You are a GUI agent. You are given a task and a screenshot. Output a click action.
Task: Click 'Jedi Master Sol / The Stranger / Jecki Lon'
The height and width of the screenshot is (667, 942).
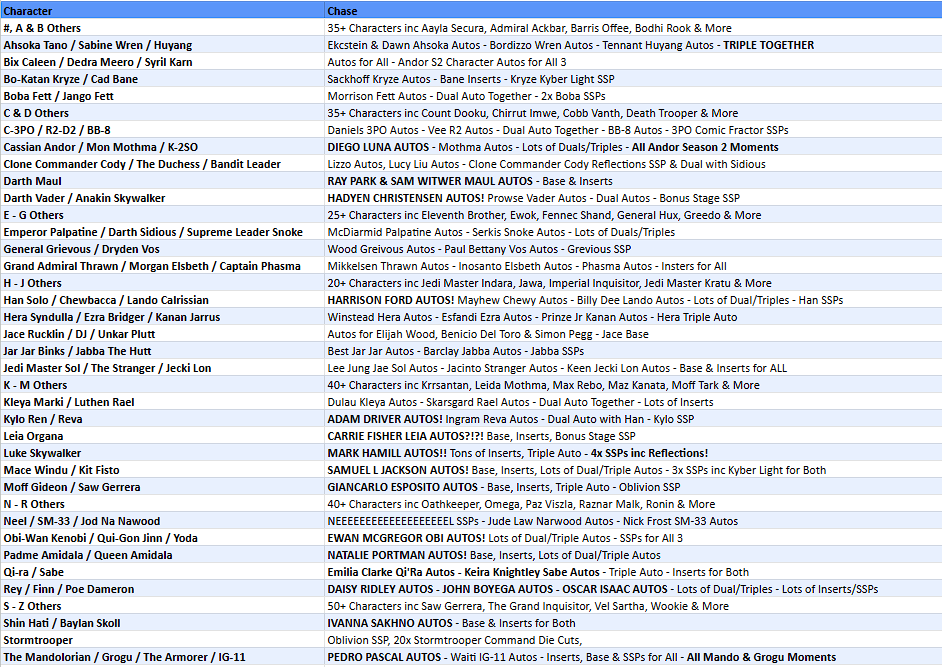pyautogui.click(x=162, y=368)
